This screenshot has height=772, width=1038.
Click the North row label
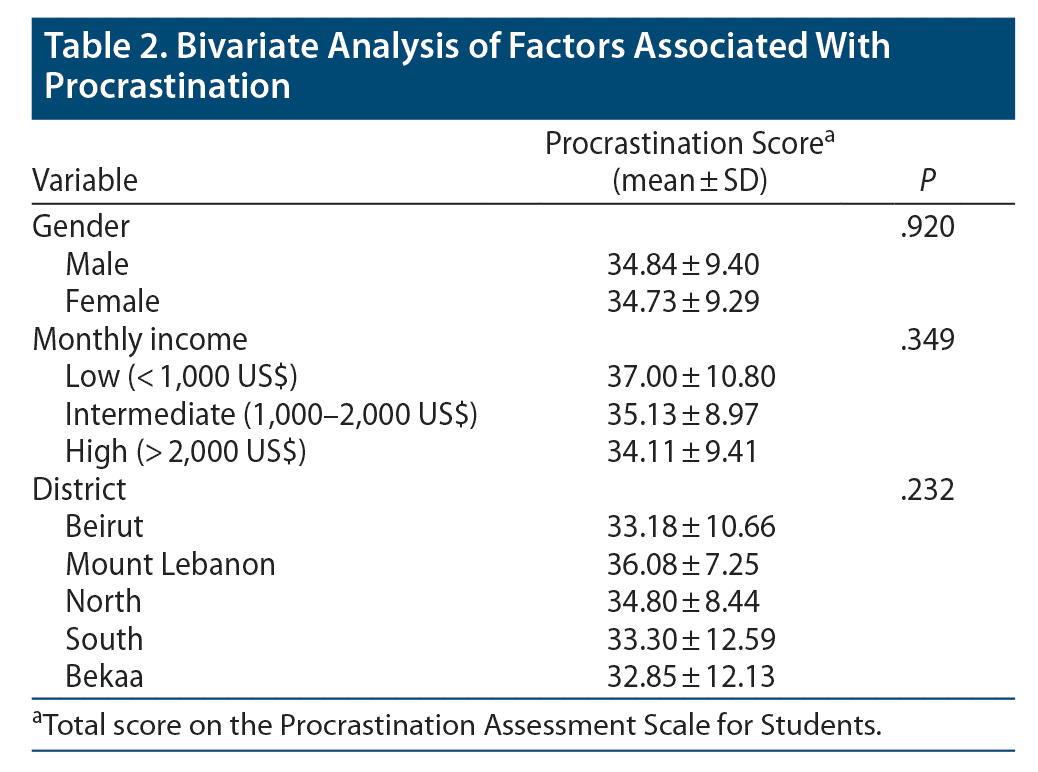click(x=103, y=602)
